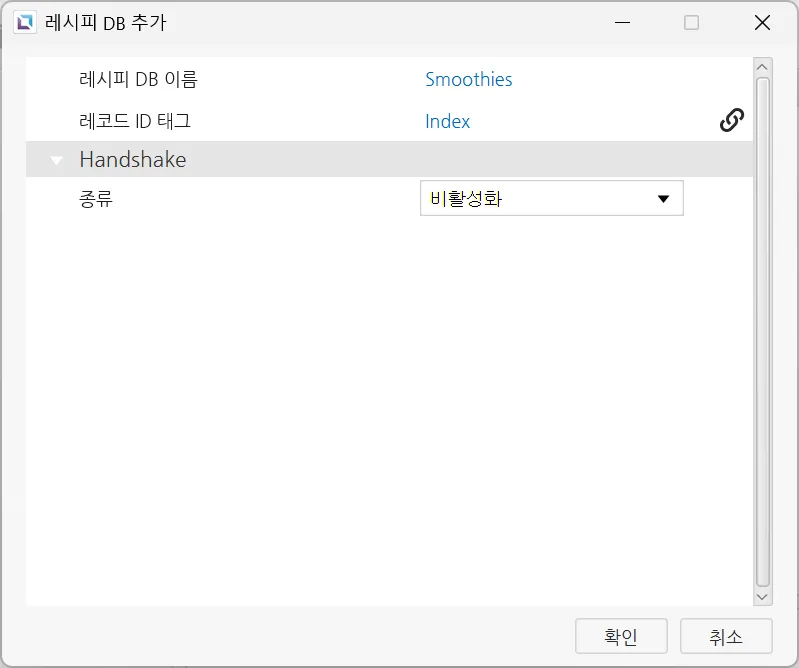Screen dimensions: 799x668
Task: Select the 레코드 ID 태그 row label
Action: pos(134,121)
